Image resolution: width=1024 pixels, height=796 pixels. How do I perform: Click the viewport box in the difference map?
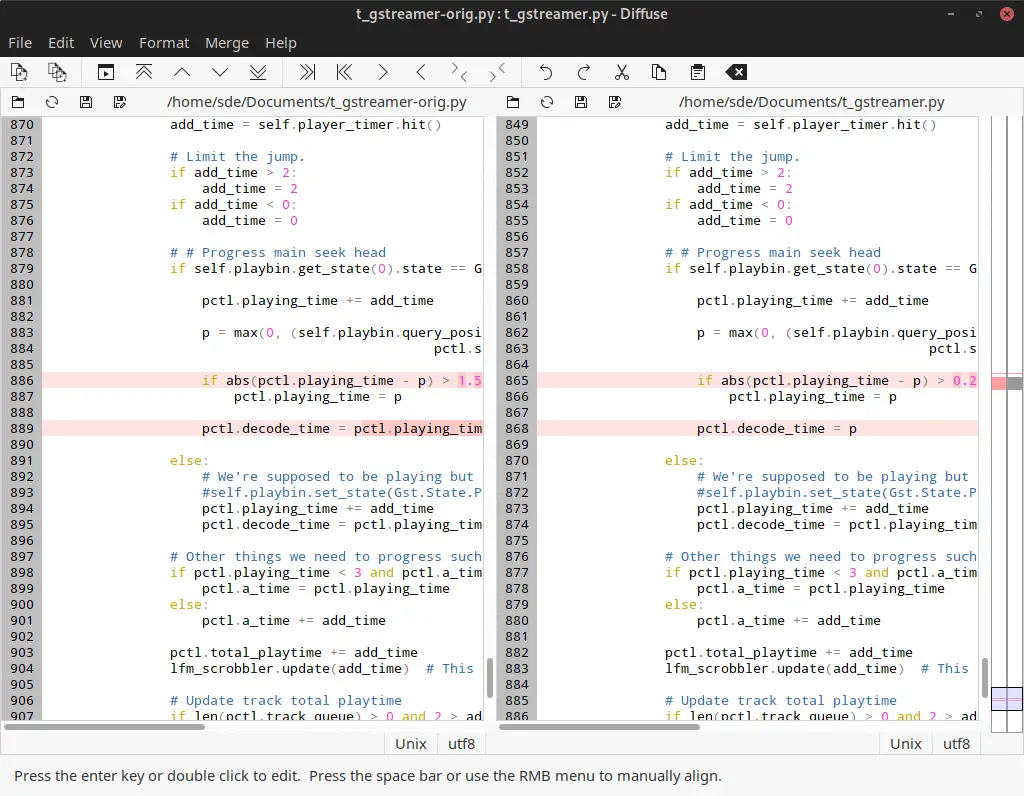1006,699
